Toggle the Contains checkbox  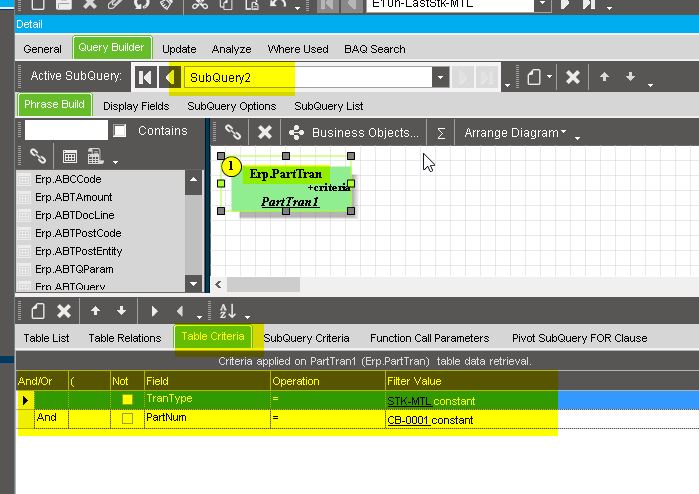(119, 131)
